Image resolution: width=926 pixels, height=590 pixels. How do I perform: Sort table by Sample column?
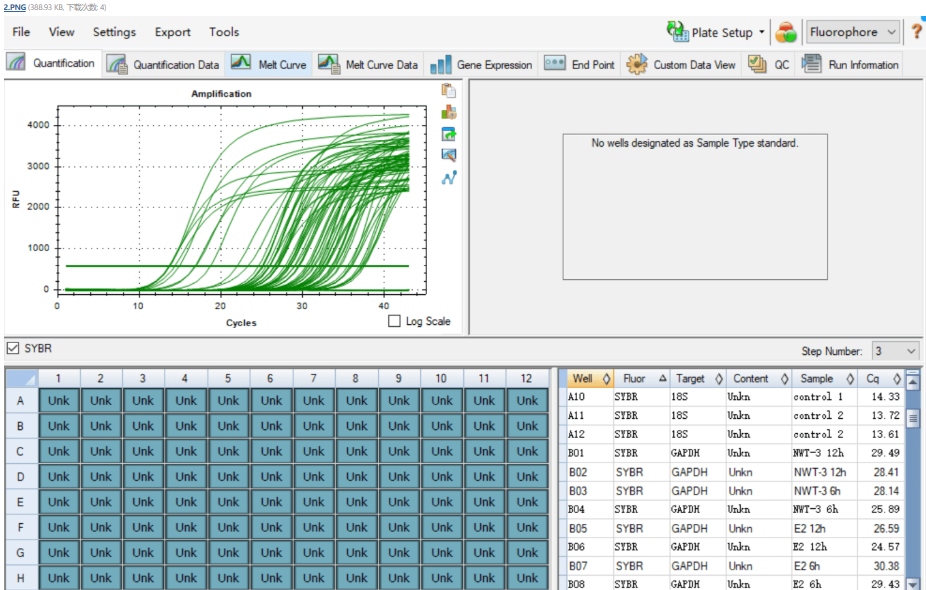[x=824, y=379]
